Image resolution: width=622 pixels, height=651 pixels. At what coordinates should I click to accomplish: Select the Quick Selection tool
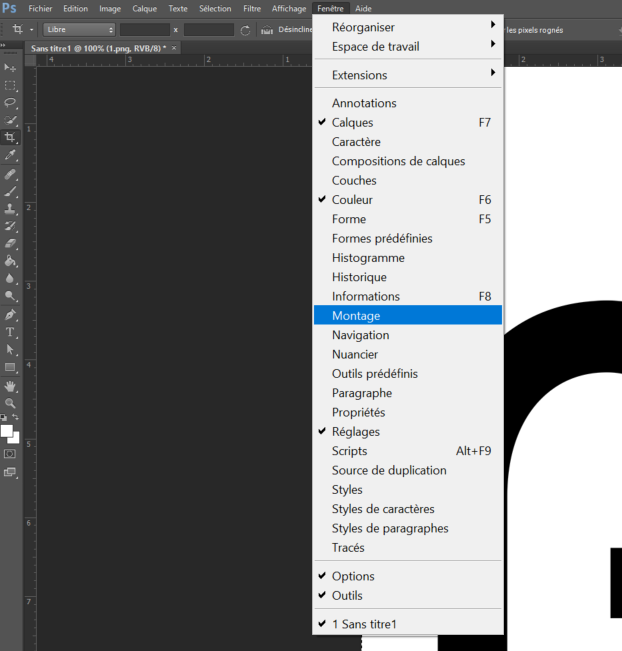[x=10, y=120]
